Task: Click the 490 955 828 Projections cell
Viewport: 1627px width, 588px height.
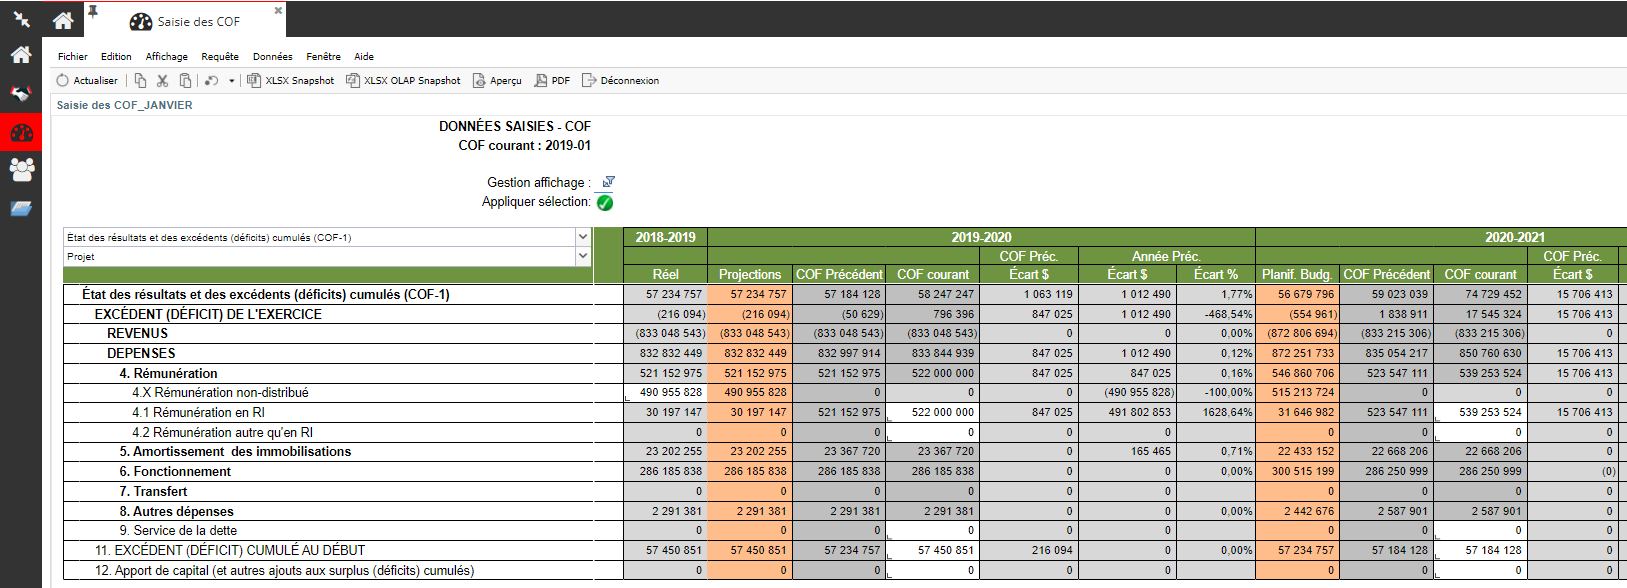Action: click(750, 392)
